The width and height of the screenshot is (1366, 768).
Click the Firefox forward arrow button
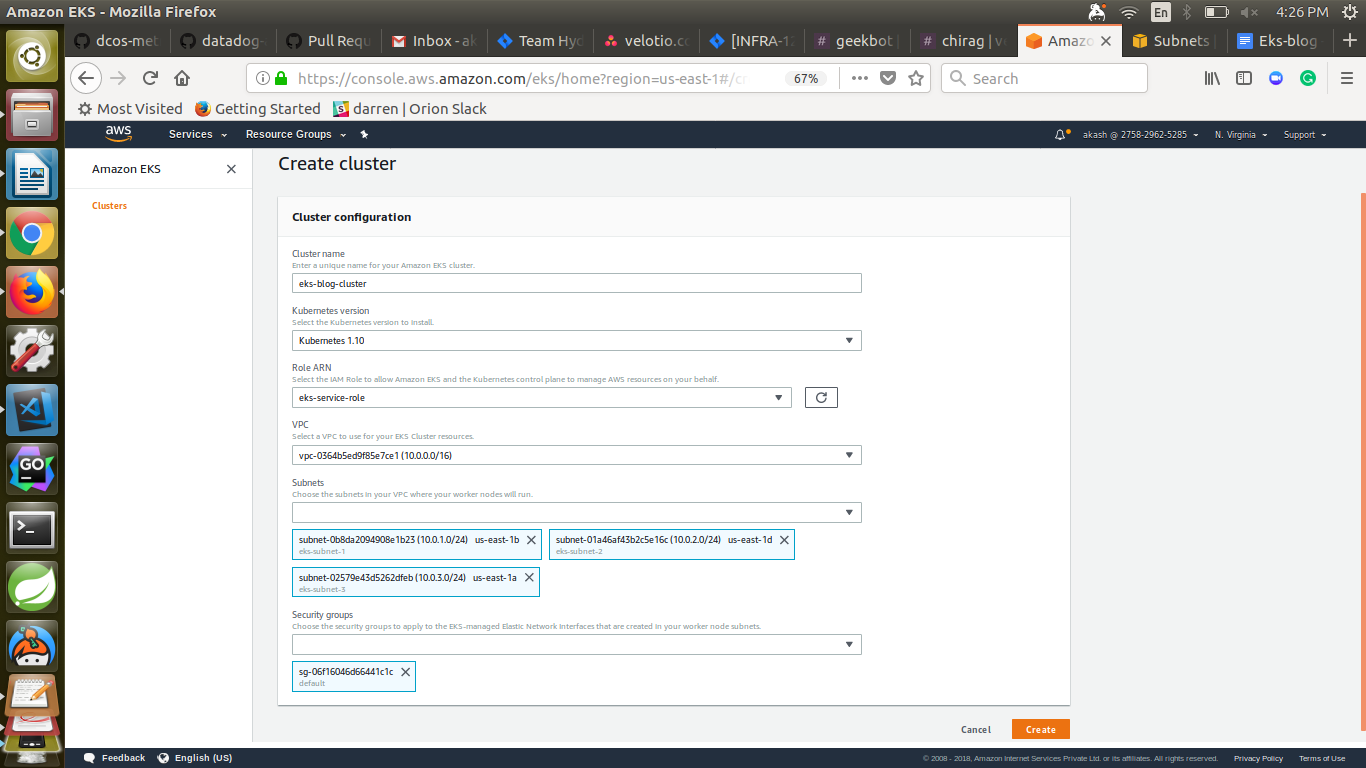click(x=119, y=78)
